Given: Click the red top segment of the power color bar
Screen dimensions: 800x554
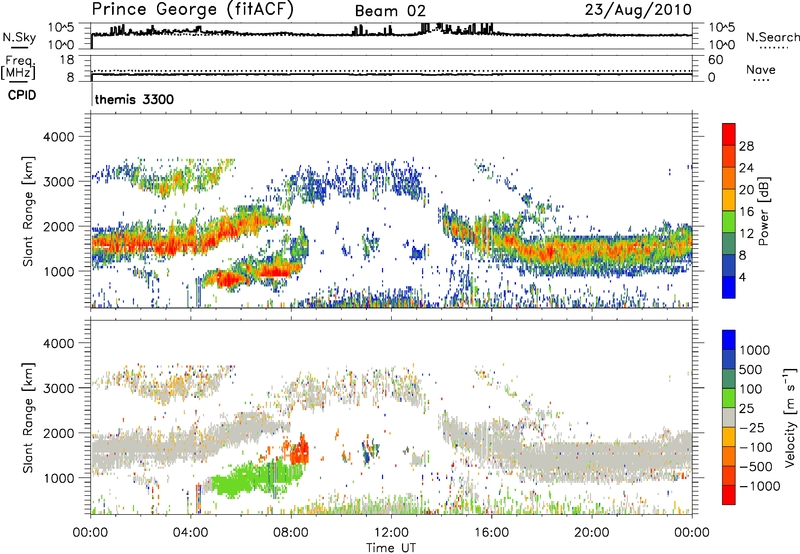Looking at the screenshot, I should coord(729,134).
